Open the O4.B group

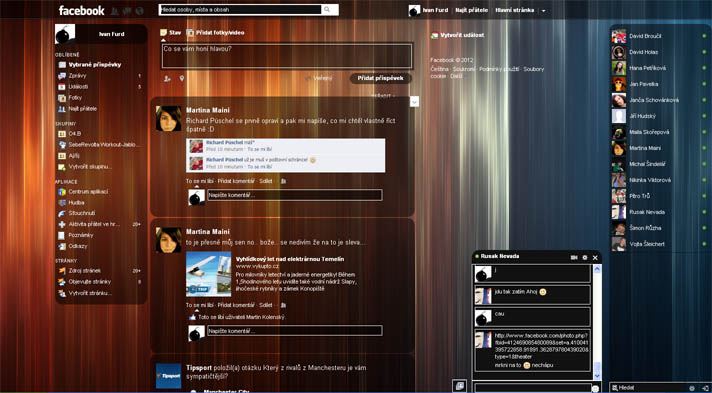tap(74, 134)
